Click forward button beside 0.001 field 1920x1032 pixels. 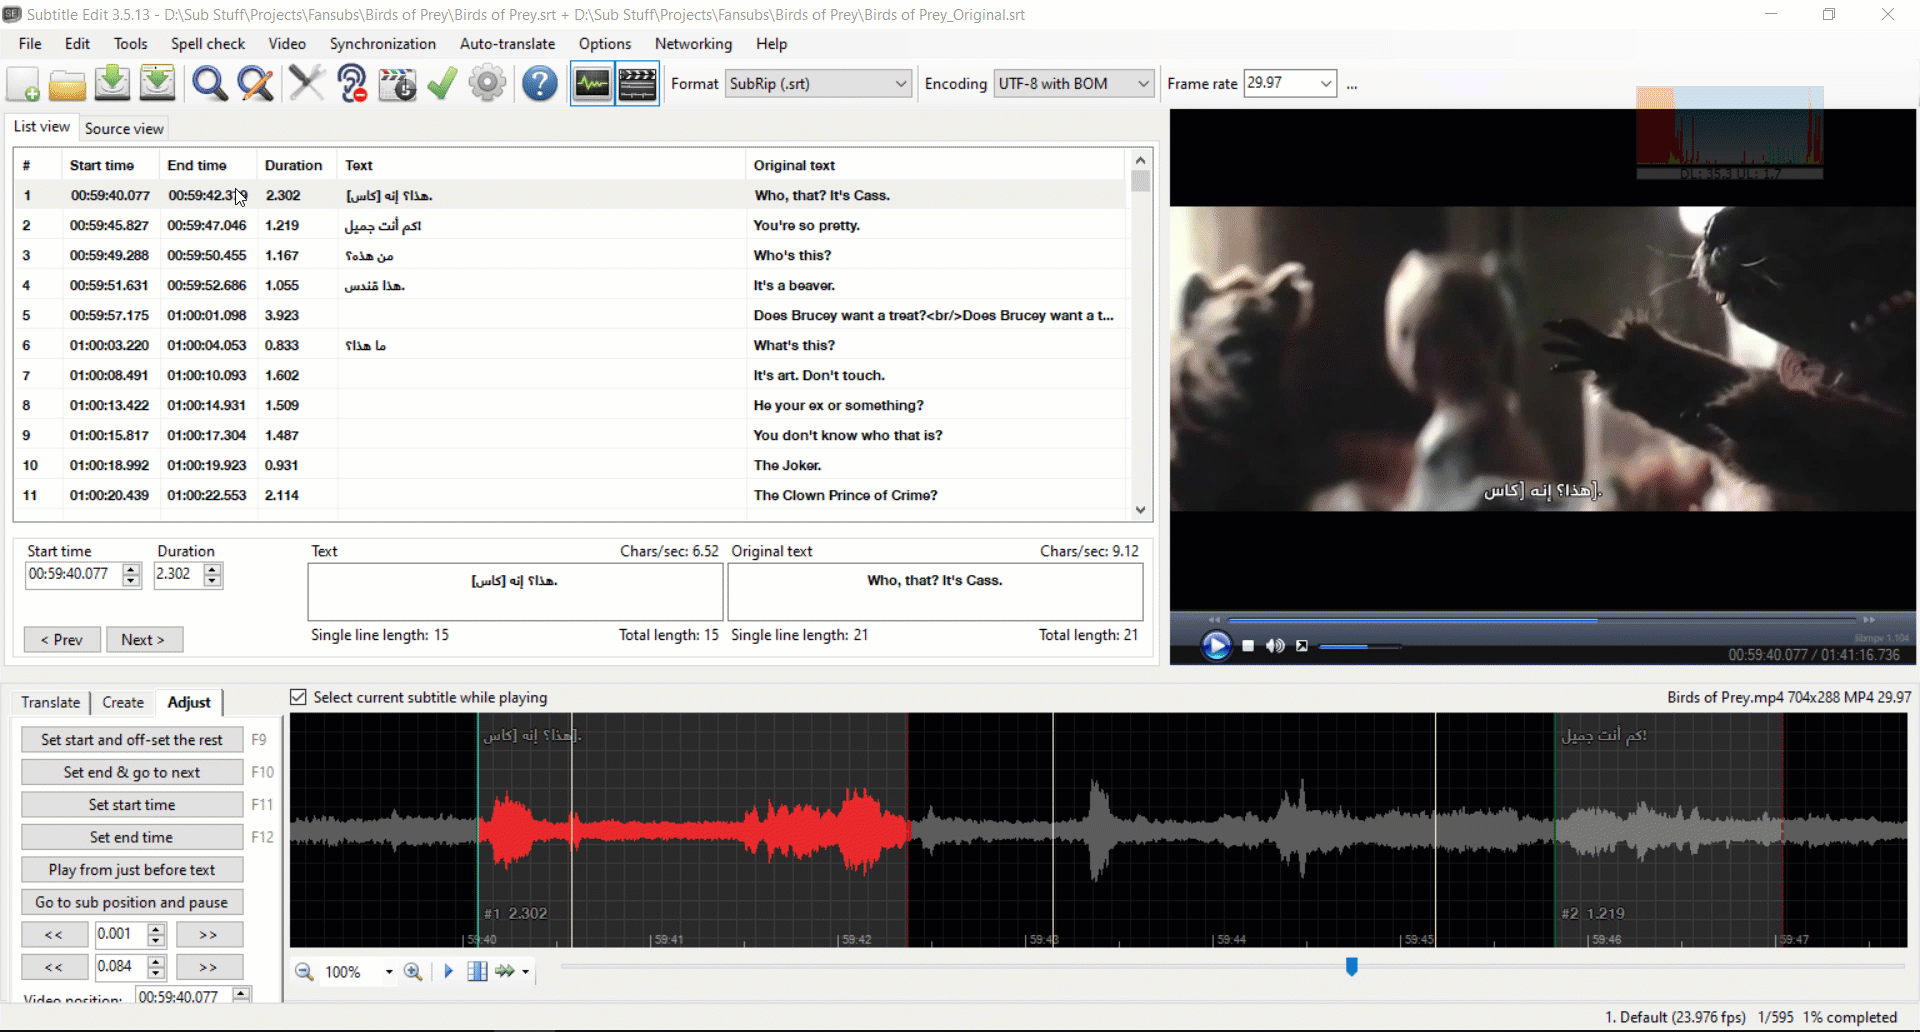208,934
